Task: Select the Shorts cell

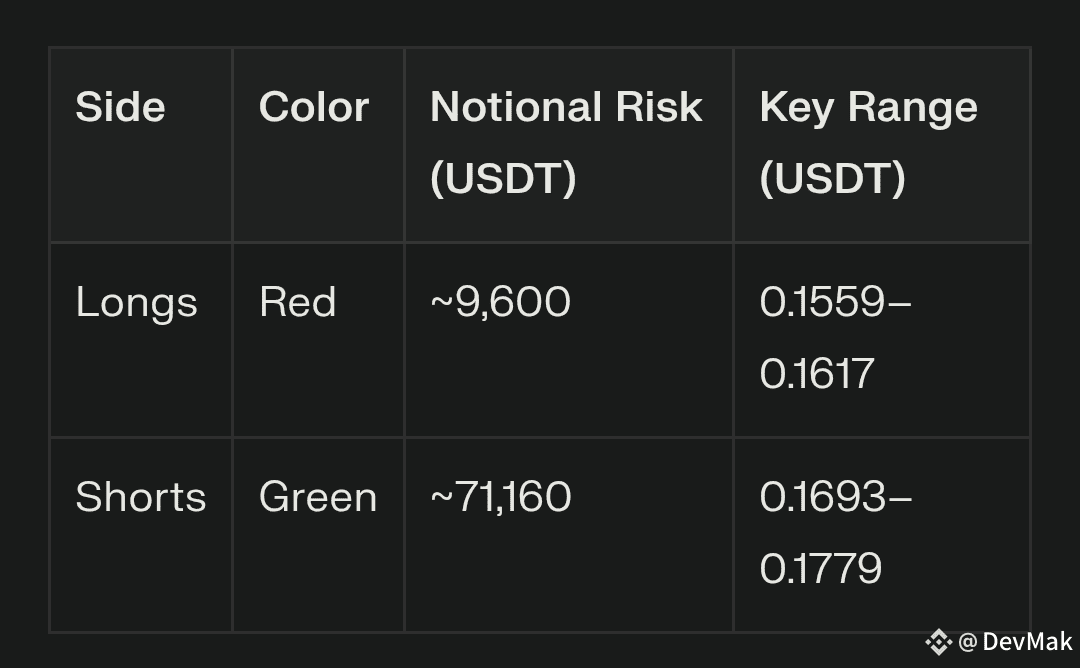Action: [140, 497]
